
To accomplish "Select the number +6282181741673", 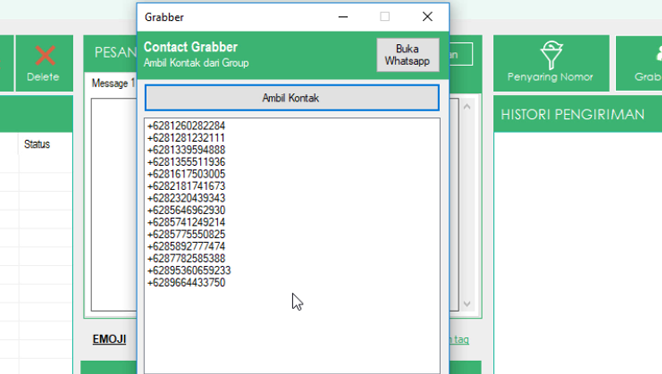I will (186, 186).
